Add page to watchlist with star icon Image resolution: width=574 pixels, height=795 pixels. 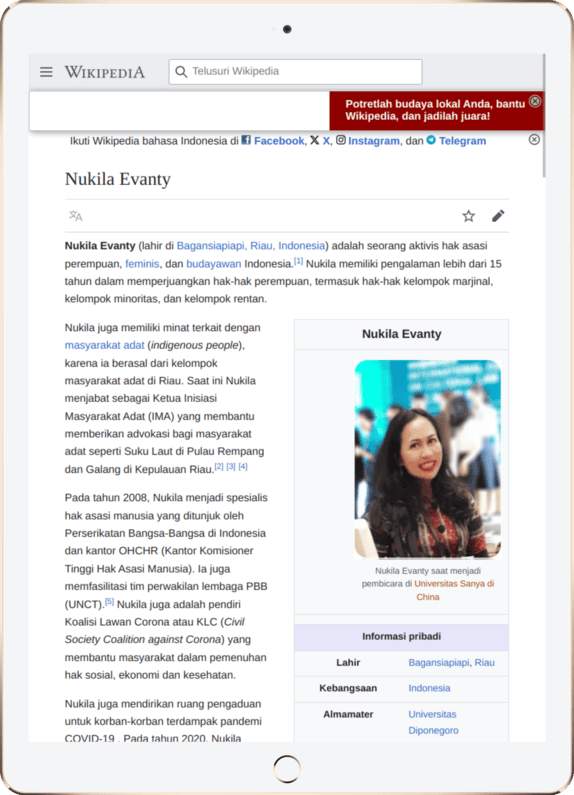pos(469,216)
